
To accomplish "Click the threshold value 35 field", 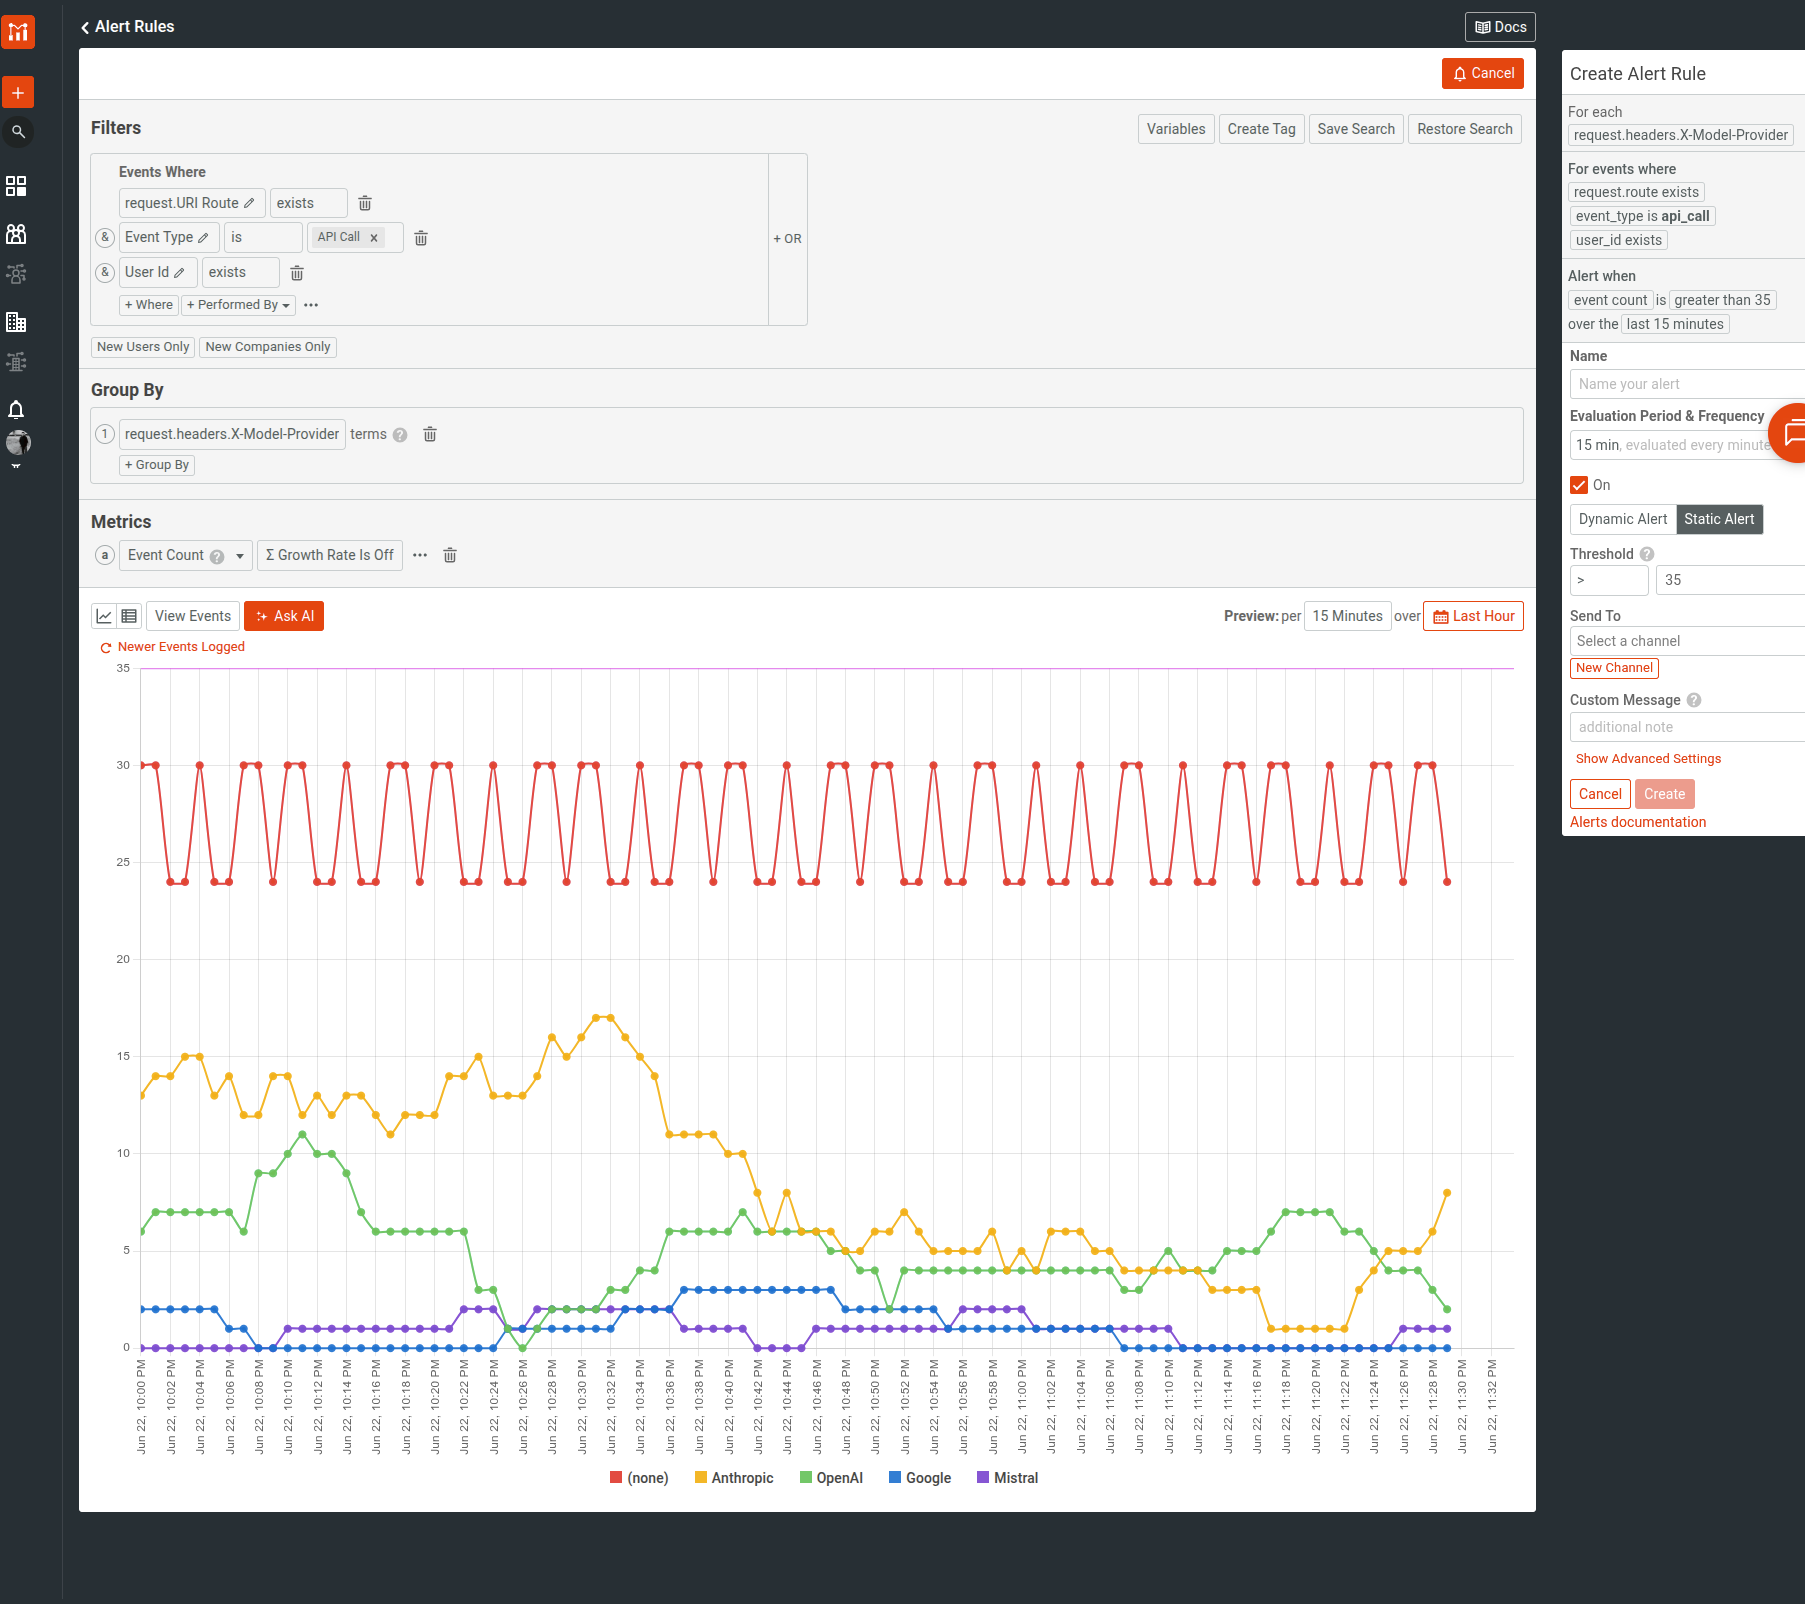I will coord(1730,580).
